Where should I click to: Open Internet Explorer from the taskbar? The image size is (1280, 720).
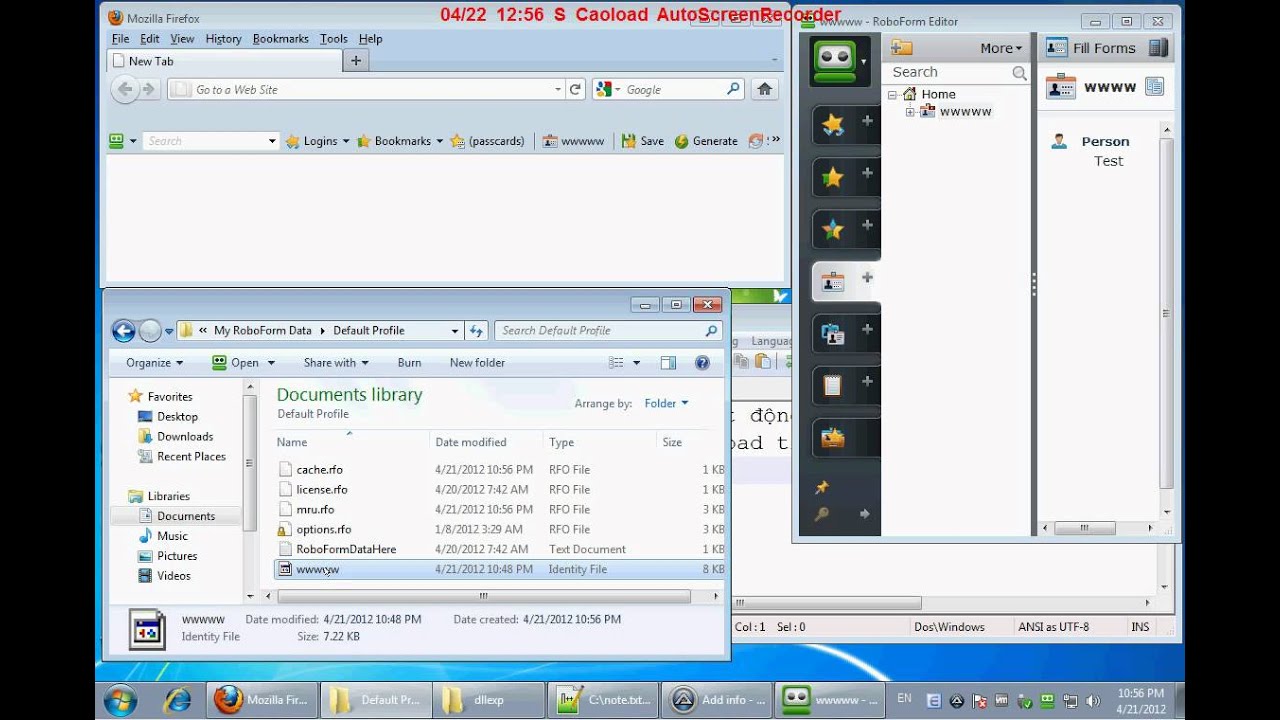coord(177,699)
